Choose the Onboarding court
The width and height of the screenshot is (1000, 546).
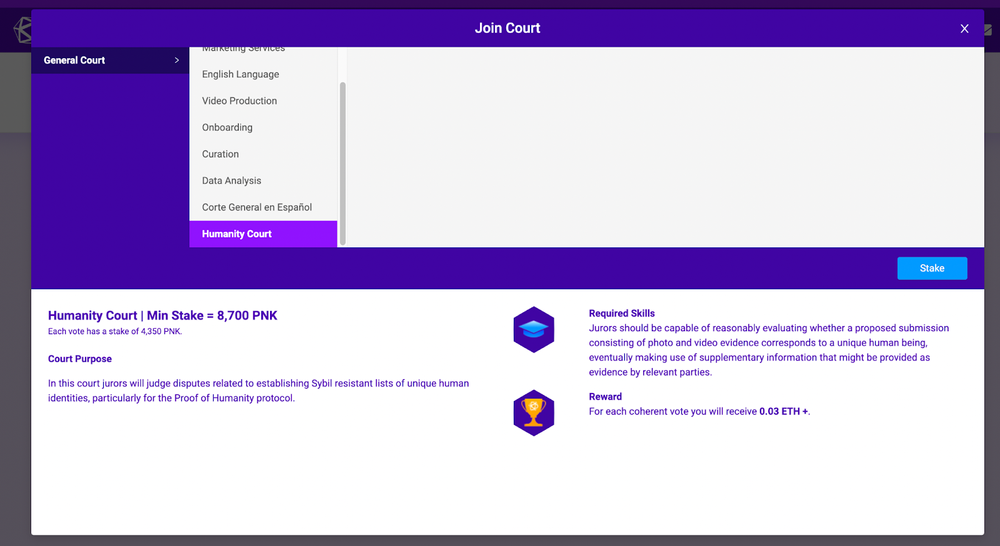click(263, 128)
